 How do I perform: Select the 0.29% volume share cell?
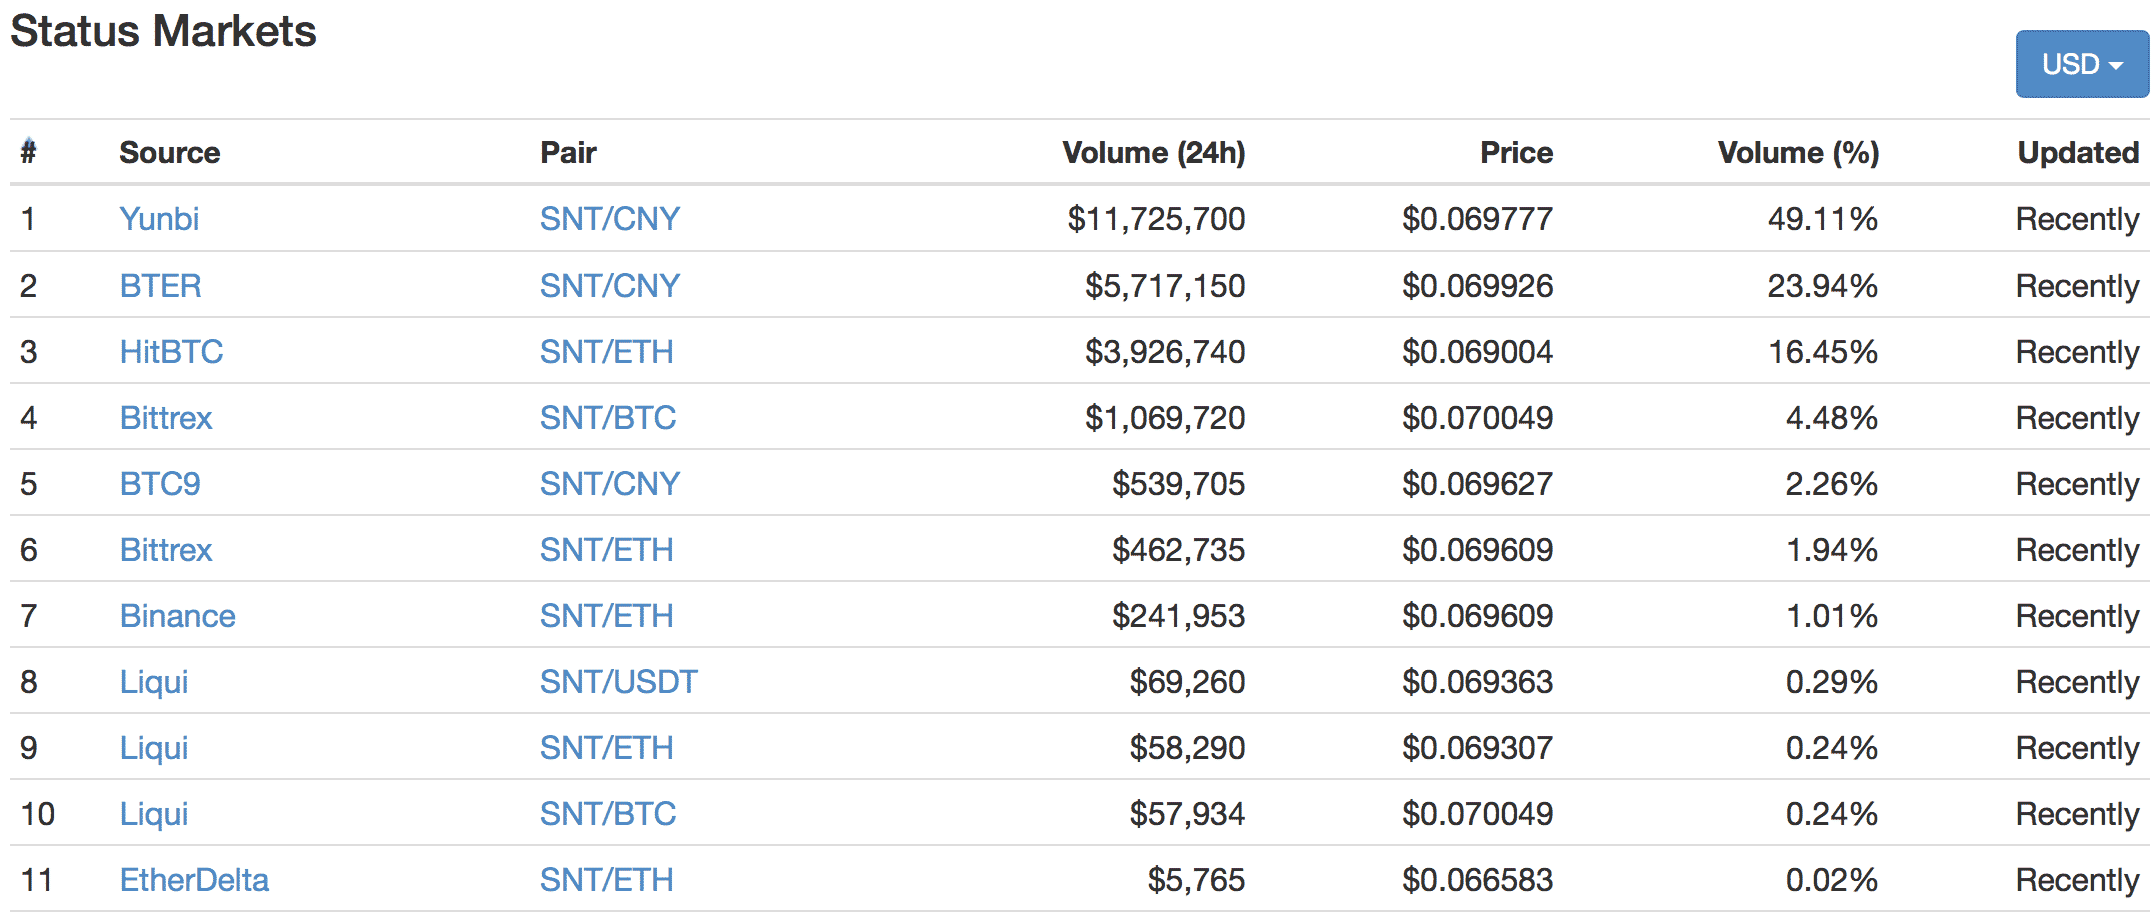[x=1832, y=681]
